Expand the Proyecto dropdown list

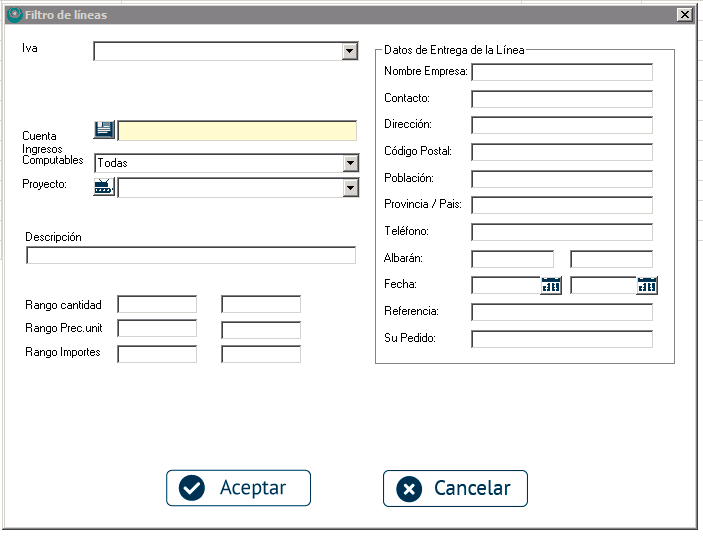pyautogui.click(x=349, y=188)
